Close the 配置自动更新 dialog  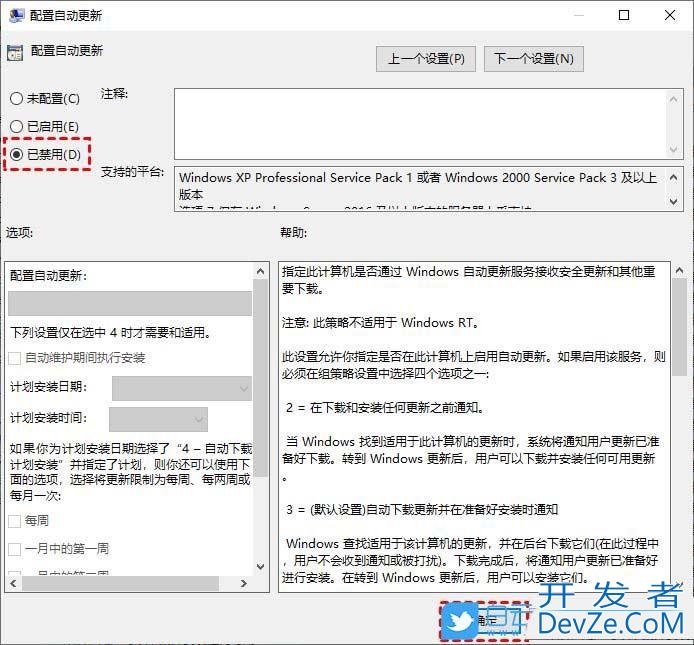click(670, 15)
